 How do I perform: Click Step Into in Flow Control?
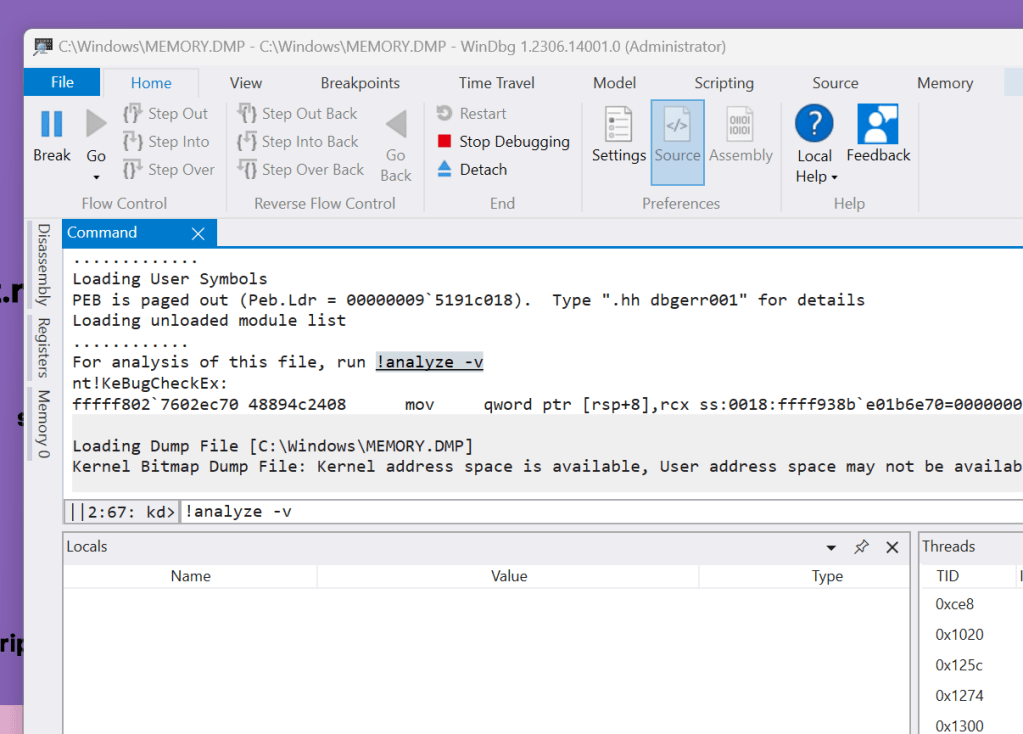166,142
